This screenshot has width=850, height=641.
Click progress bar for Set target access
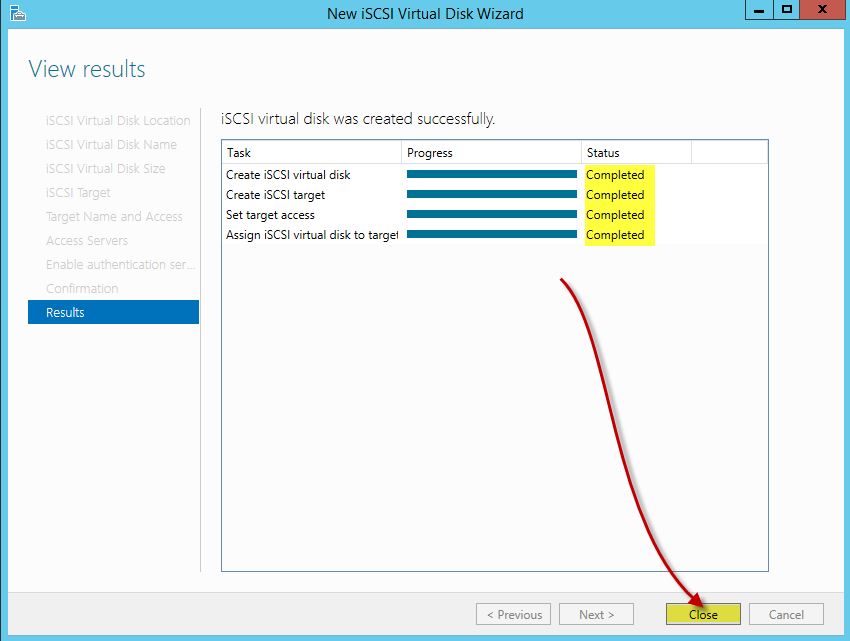pos(492,214)
